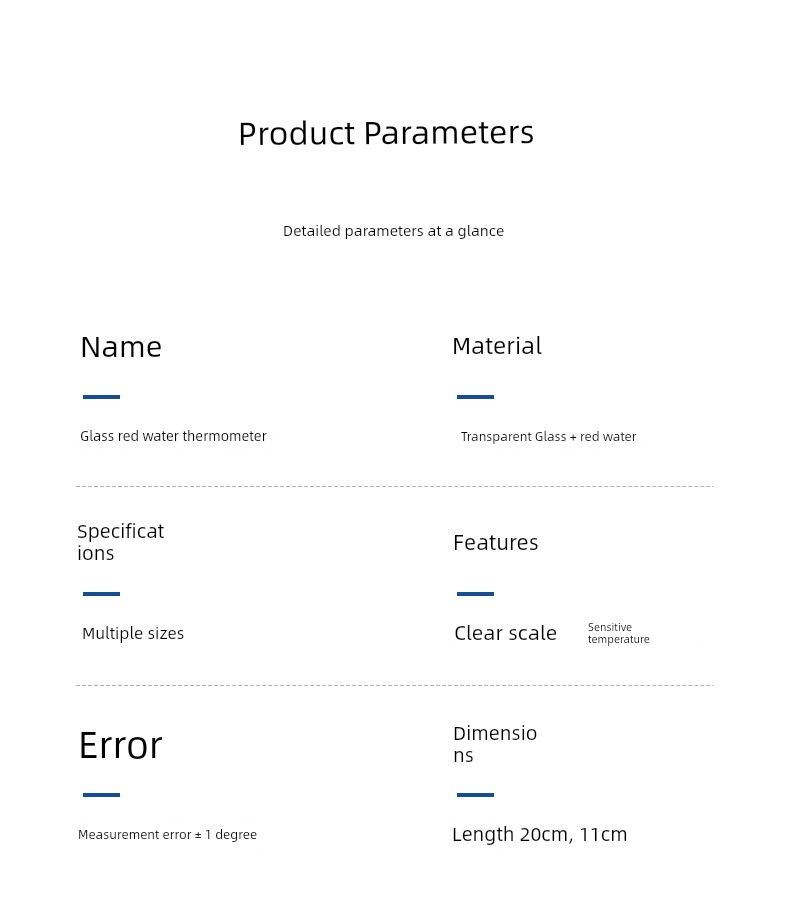
Task: Select 'Glass red water thermometer' text
Action: [x=173, y=436]
